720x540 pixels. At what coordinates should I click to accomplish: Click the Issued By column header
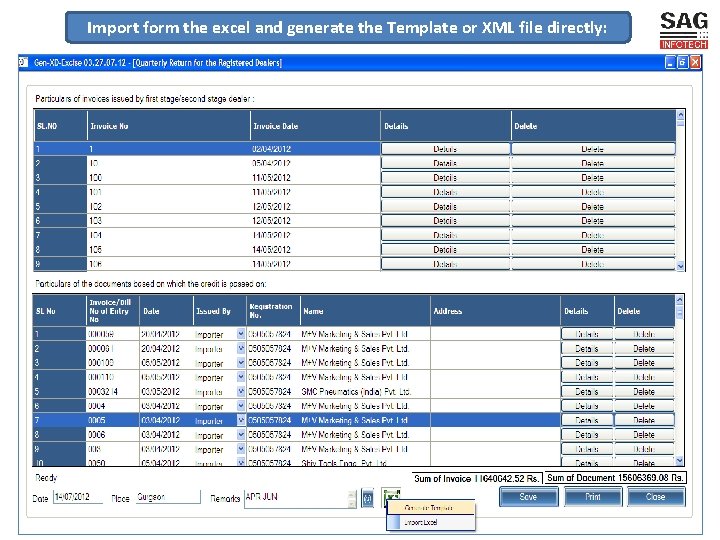220,311
